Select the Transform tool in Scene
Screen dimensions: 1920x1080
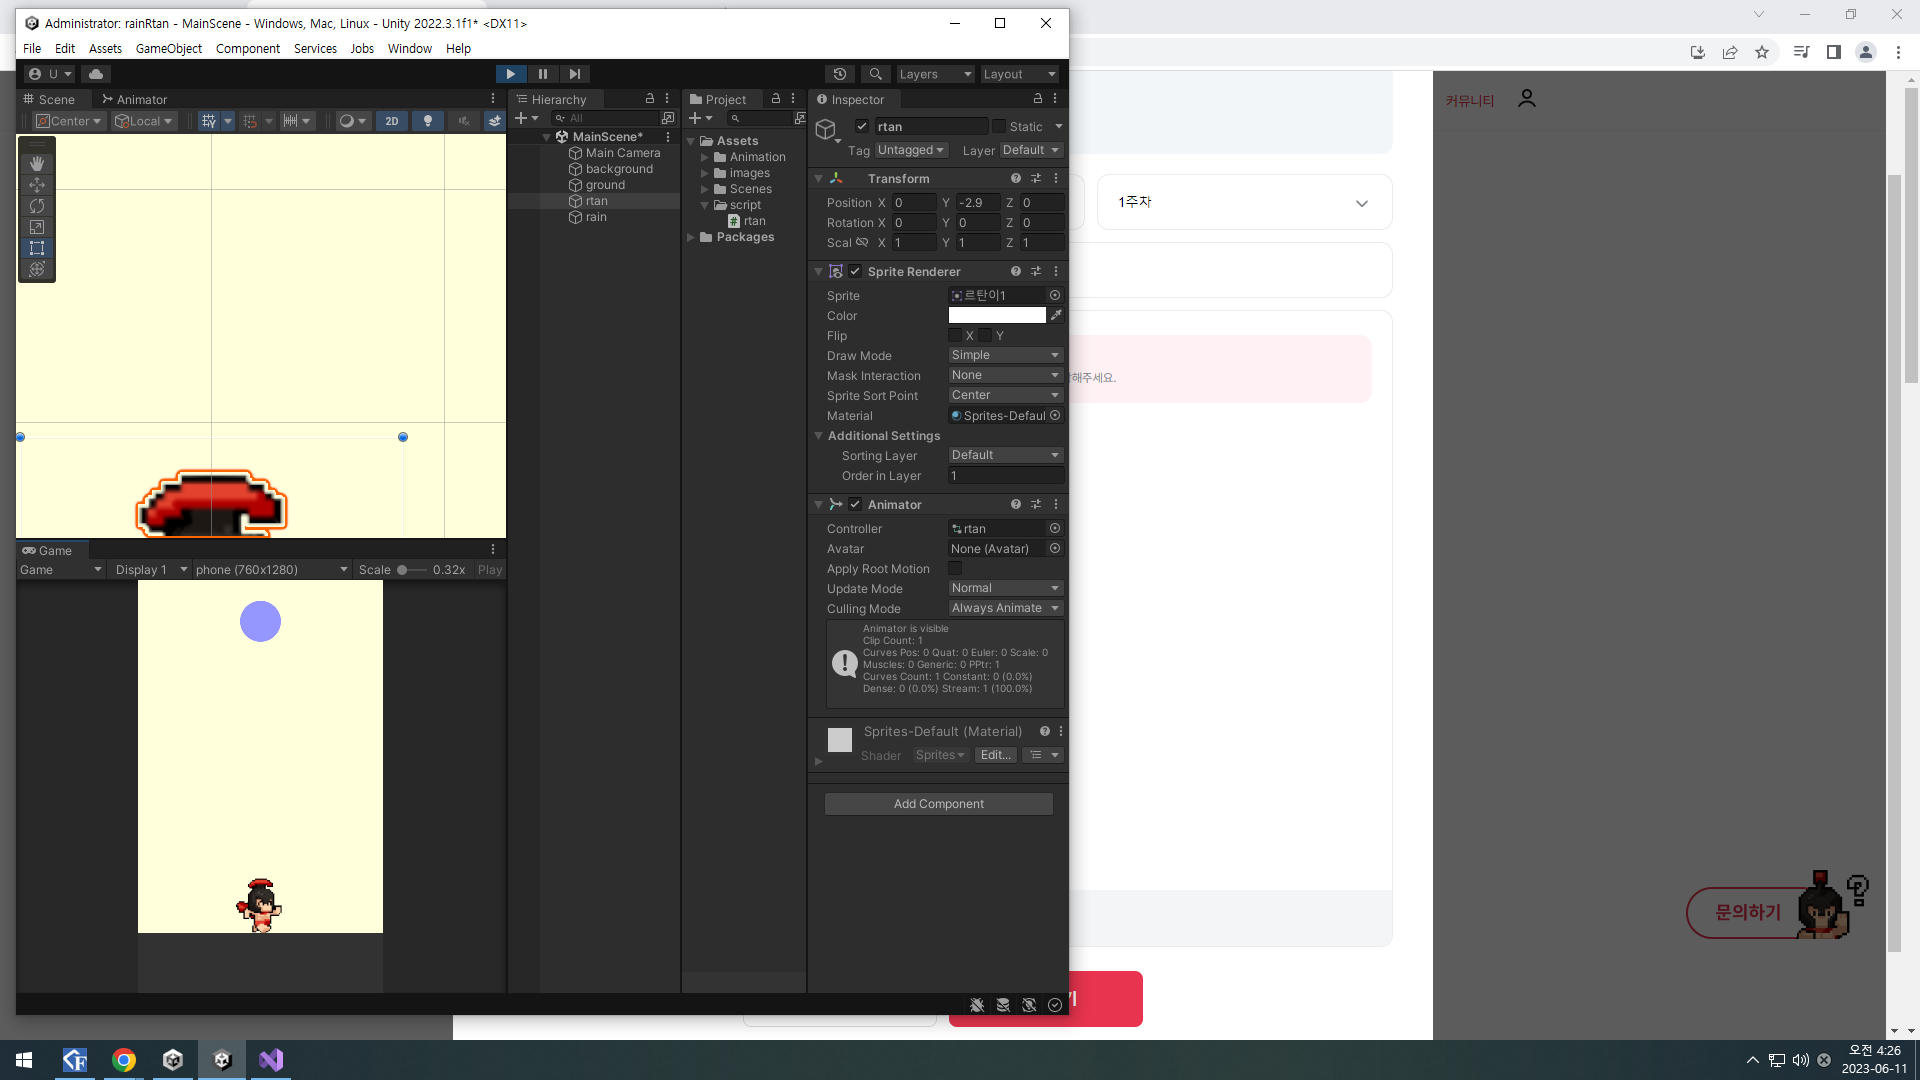point(37,269)
